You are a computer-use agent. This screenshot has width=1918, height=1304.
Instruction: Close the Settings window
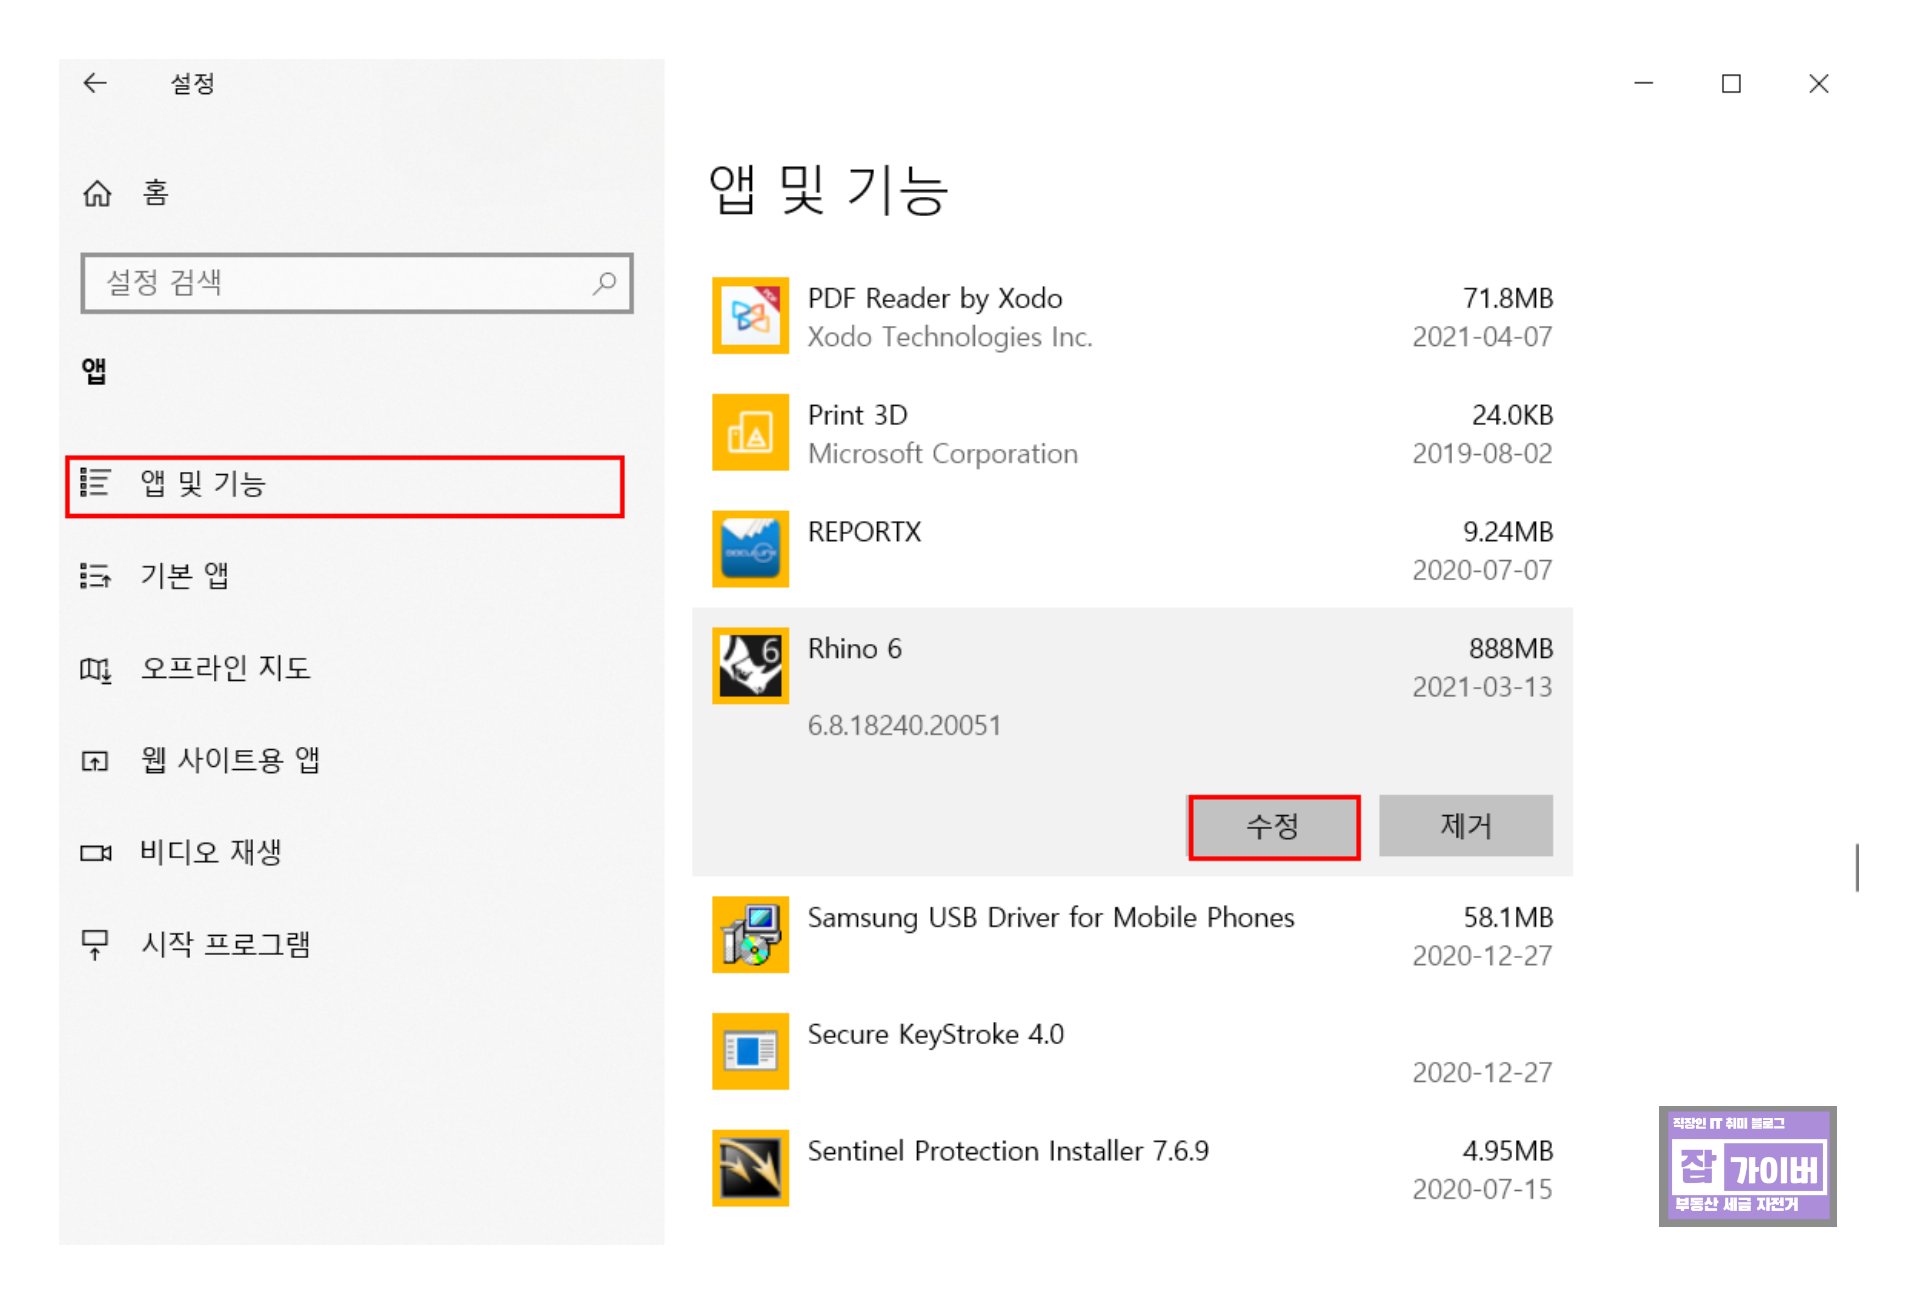pyautogui.click(x=1819, y=83)
